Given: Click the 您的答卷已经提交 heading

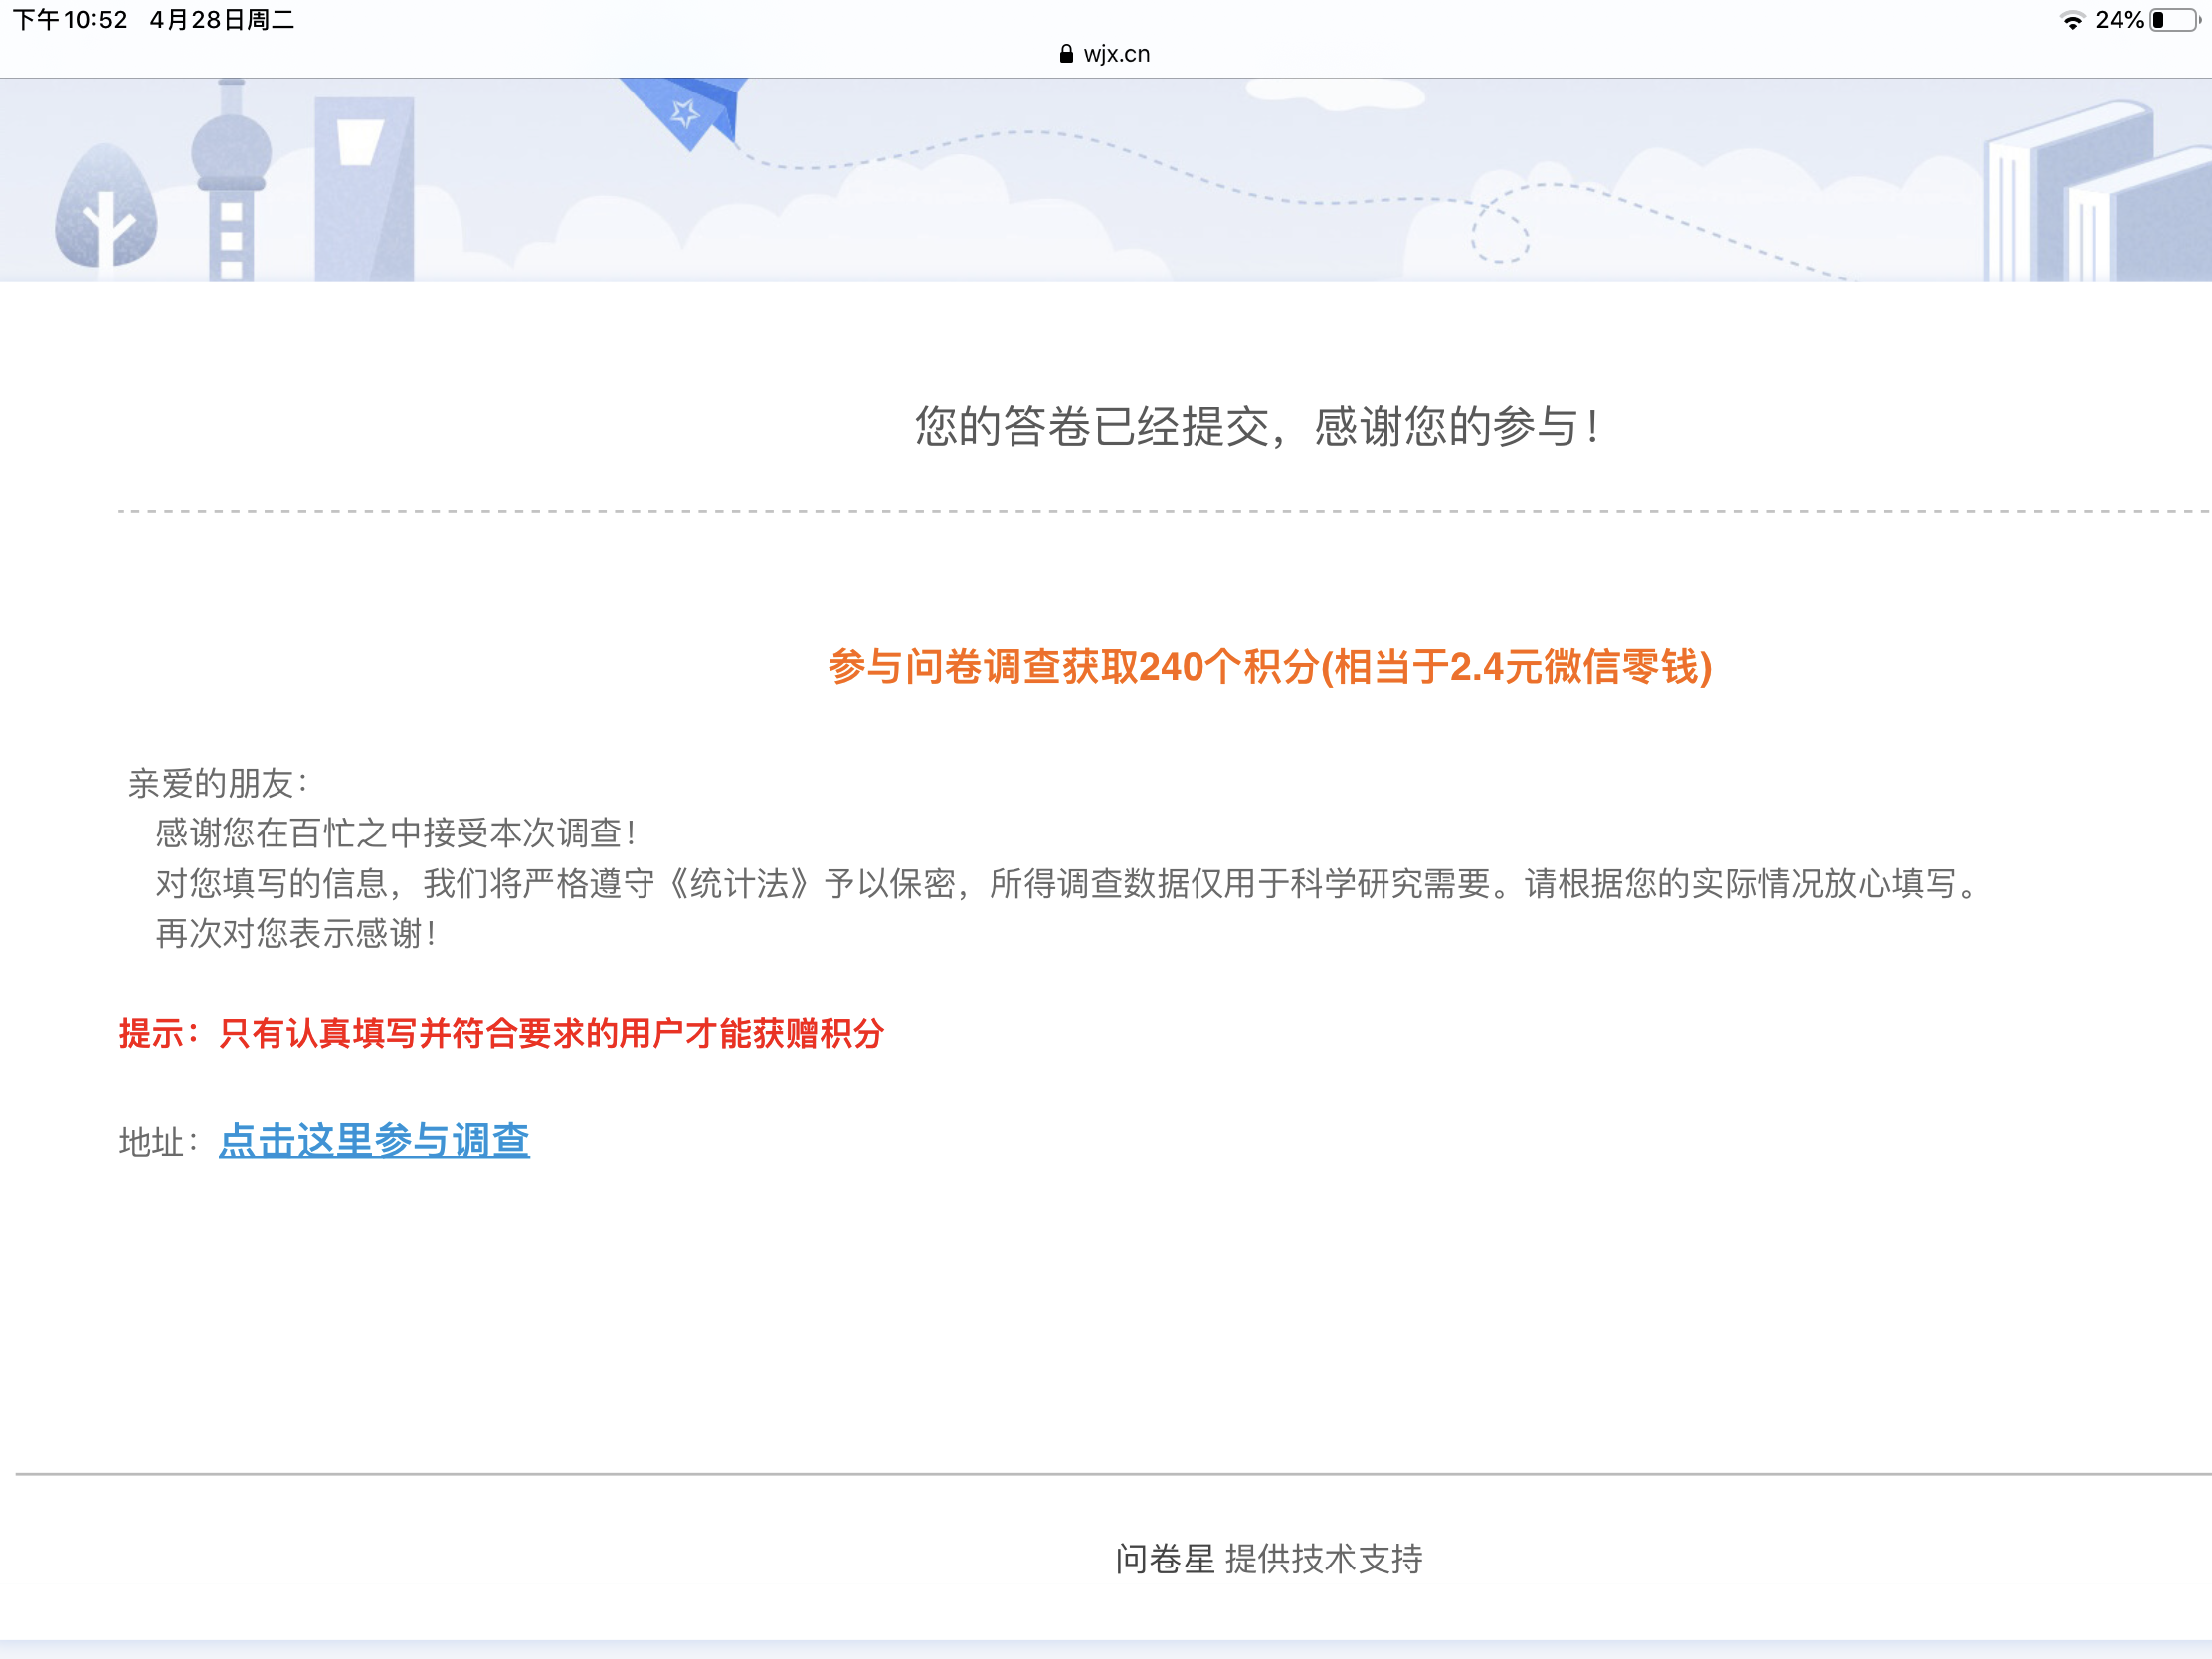Looking at the screenshot, I should point(1256,426).
